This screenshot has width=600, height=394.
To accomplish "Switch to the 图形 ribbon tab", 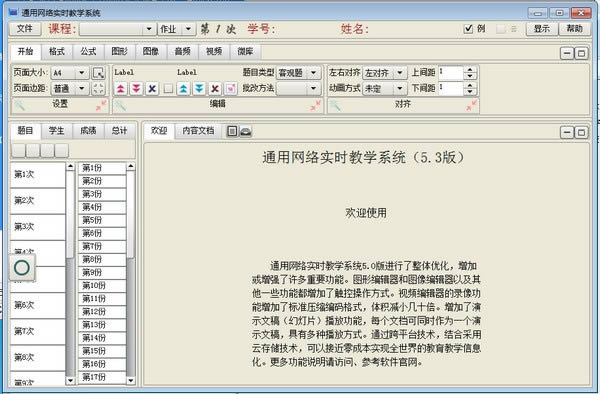I will coord(119,51).
